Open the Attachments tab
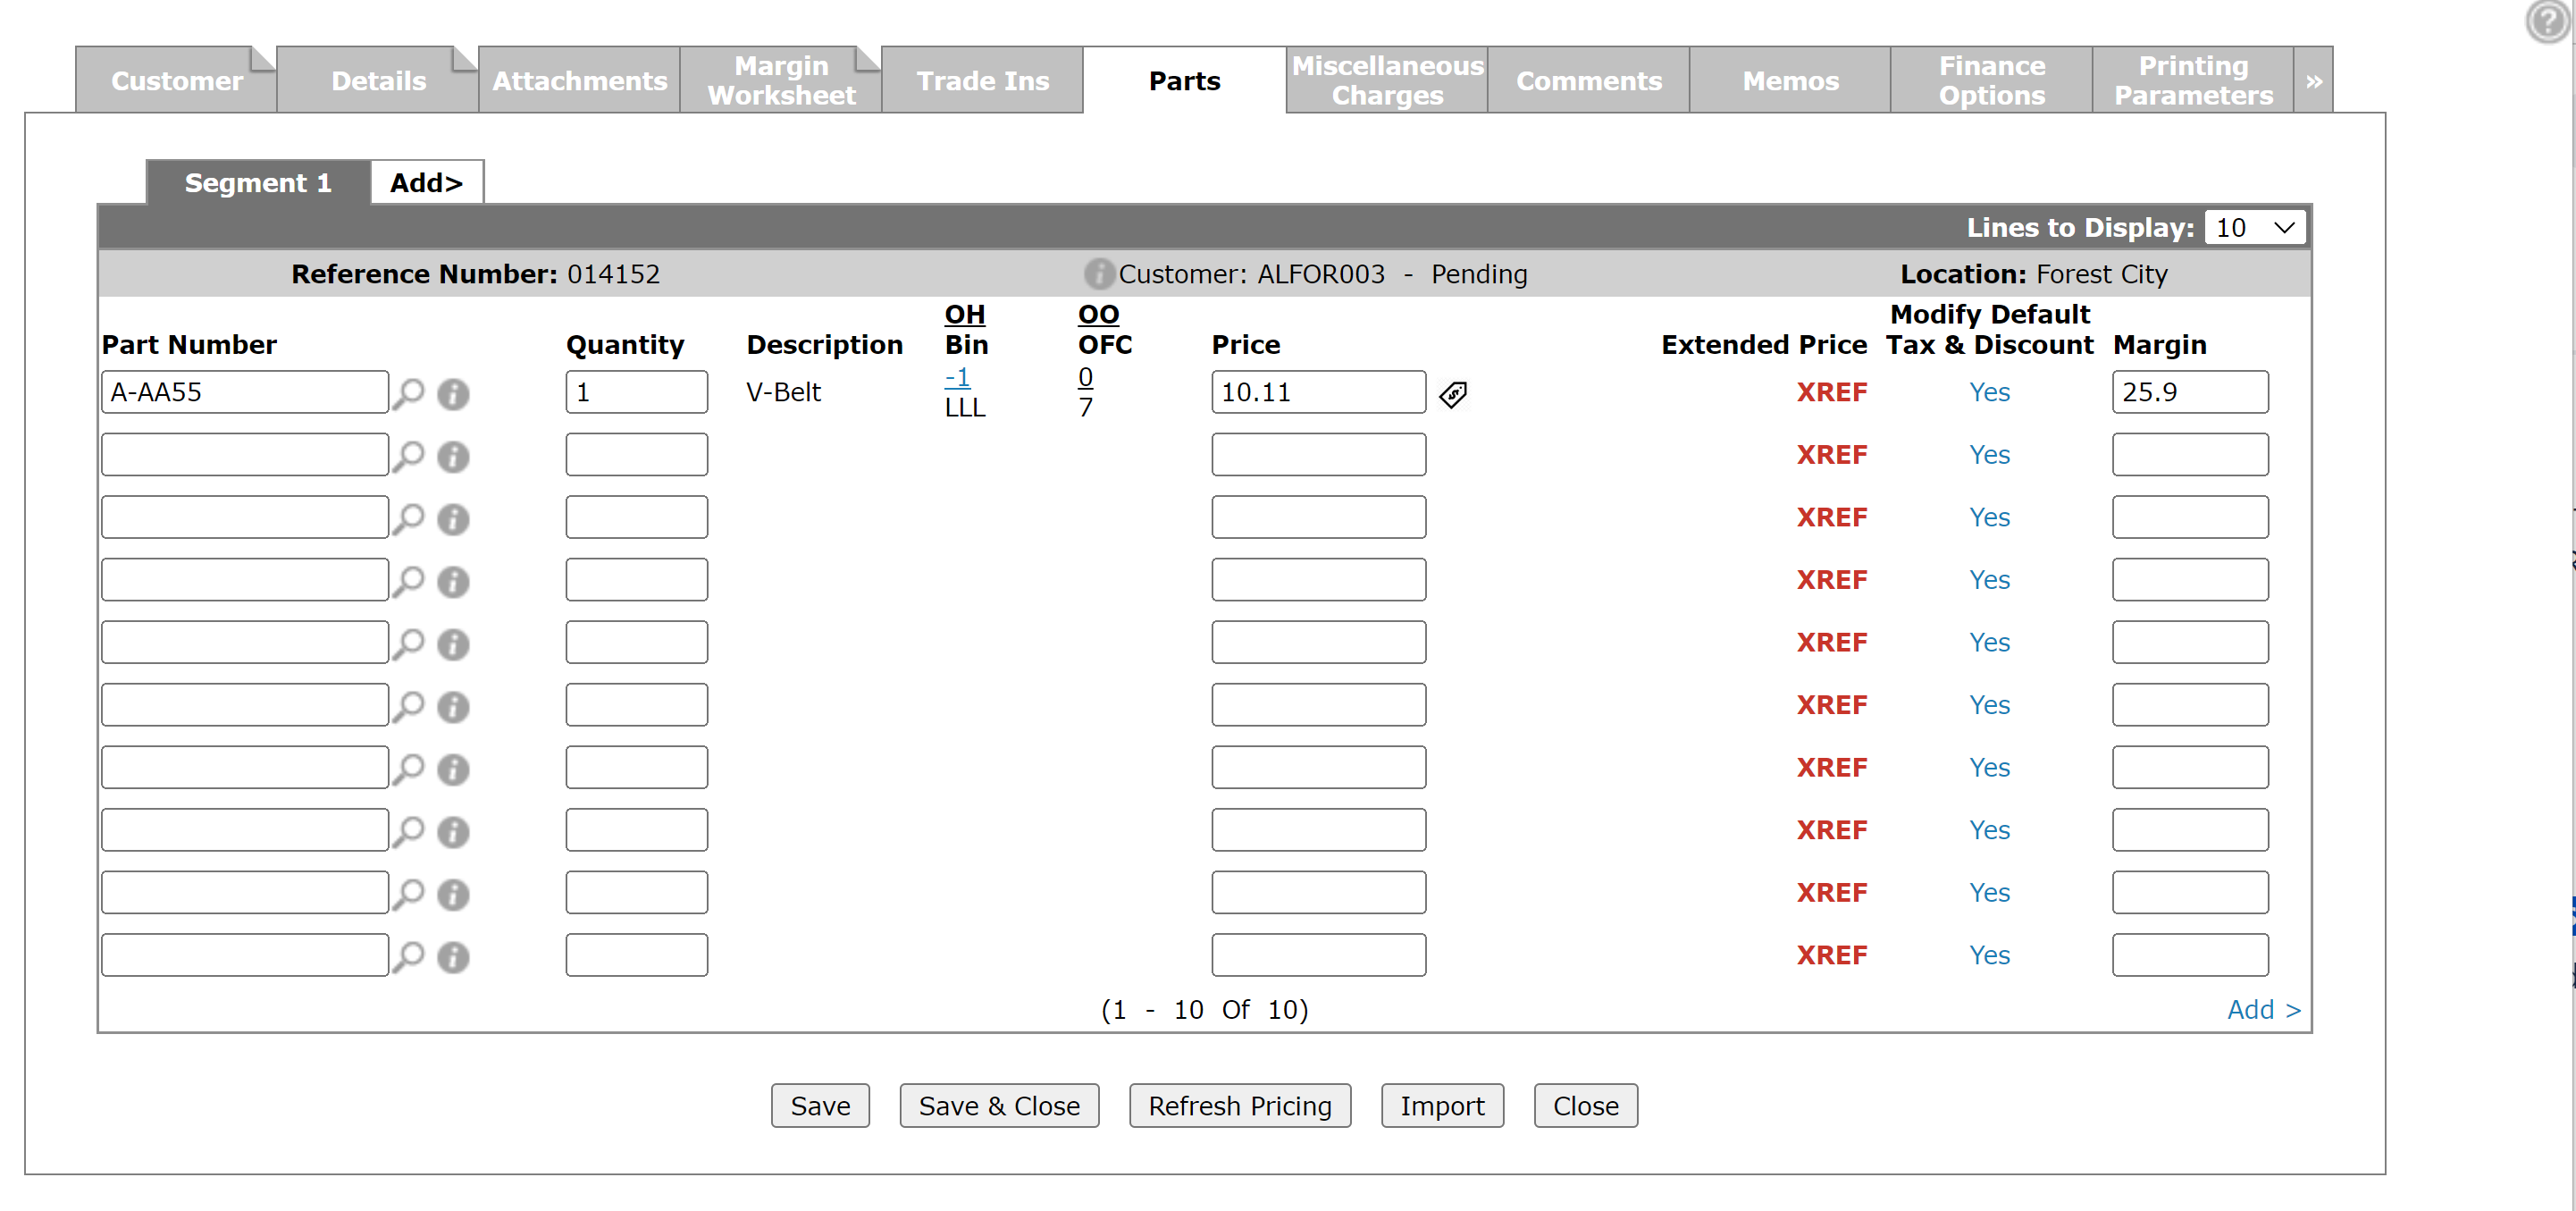2576x1211 pixels. (x=580, y=80)
